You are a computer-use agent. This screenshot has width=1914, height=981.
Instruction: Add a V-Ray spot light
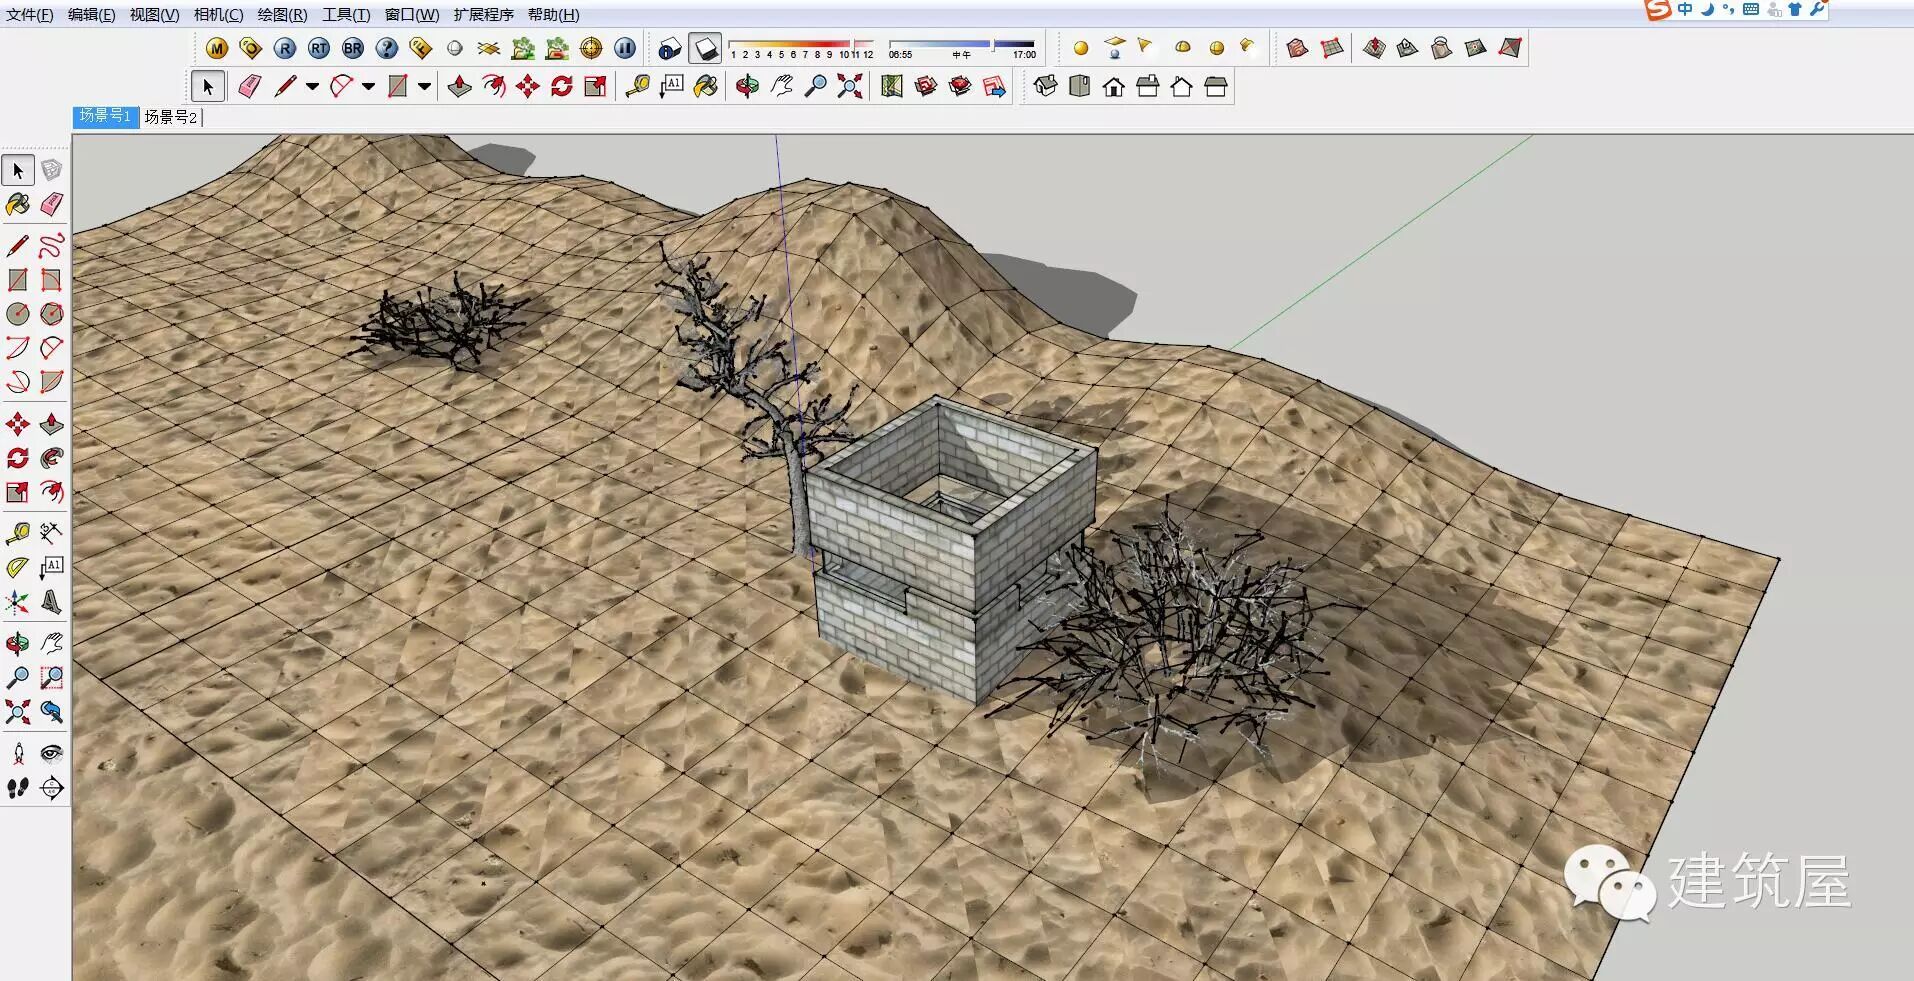(x=1147, y=47)
